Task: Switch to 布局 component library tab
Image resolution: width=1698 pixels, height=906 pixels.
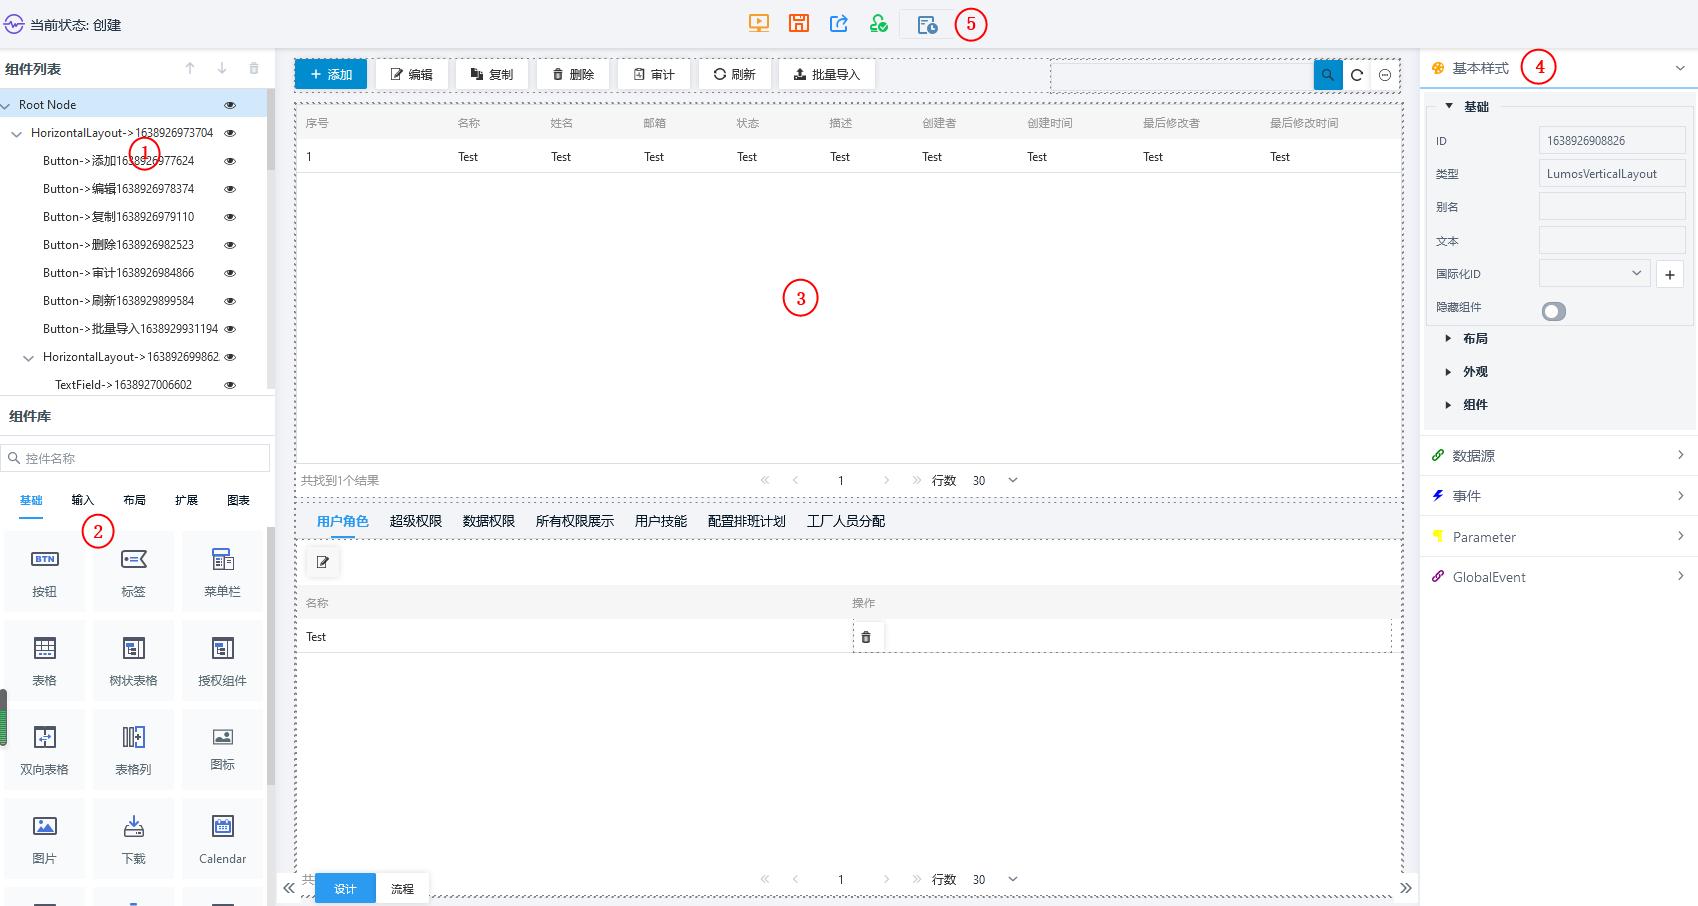Action: point(135,500)
